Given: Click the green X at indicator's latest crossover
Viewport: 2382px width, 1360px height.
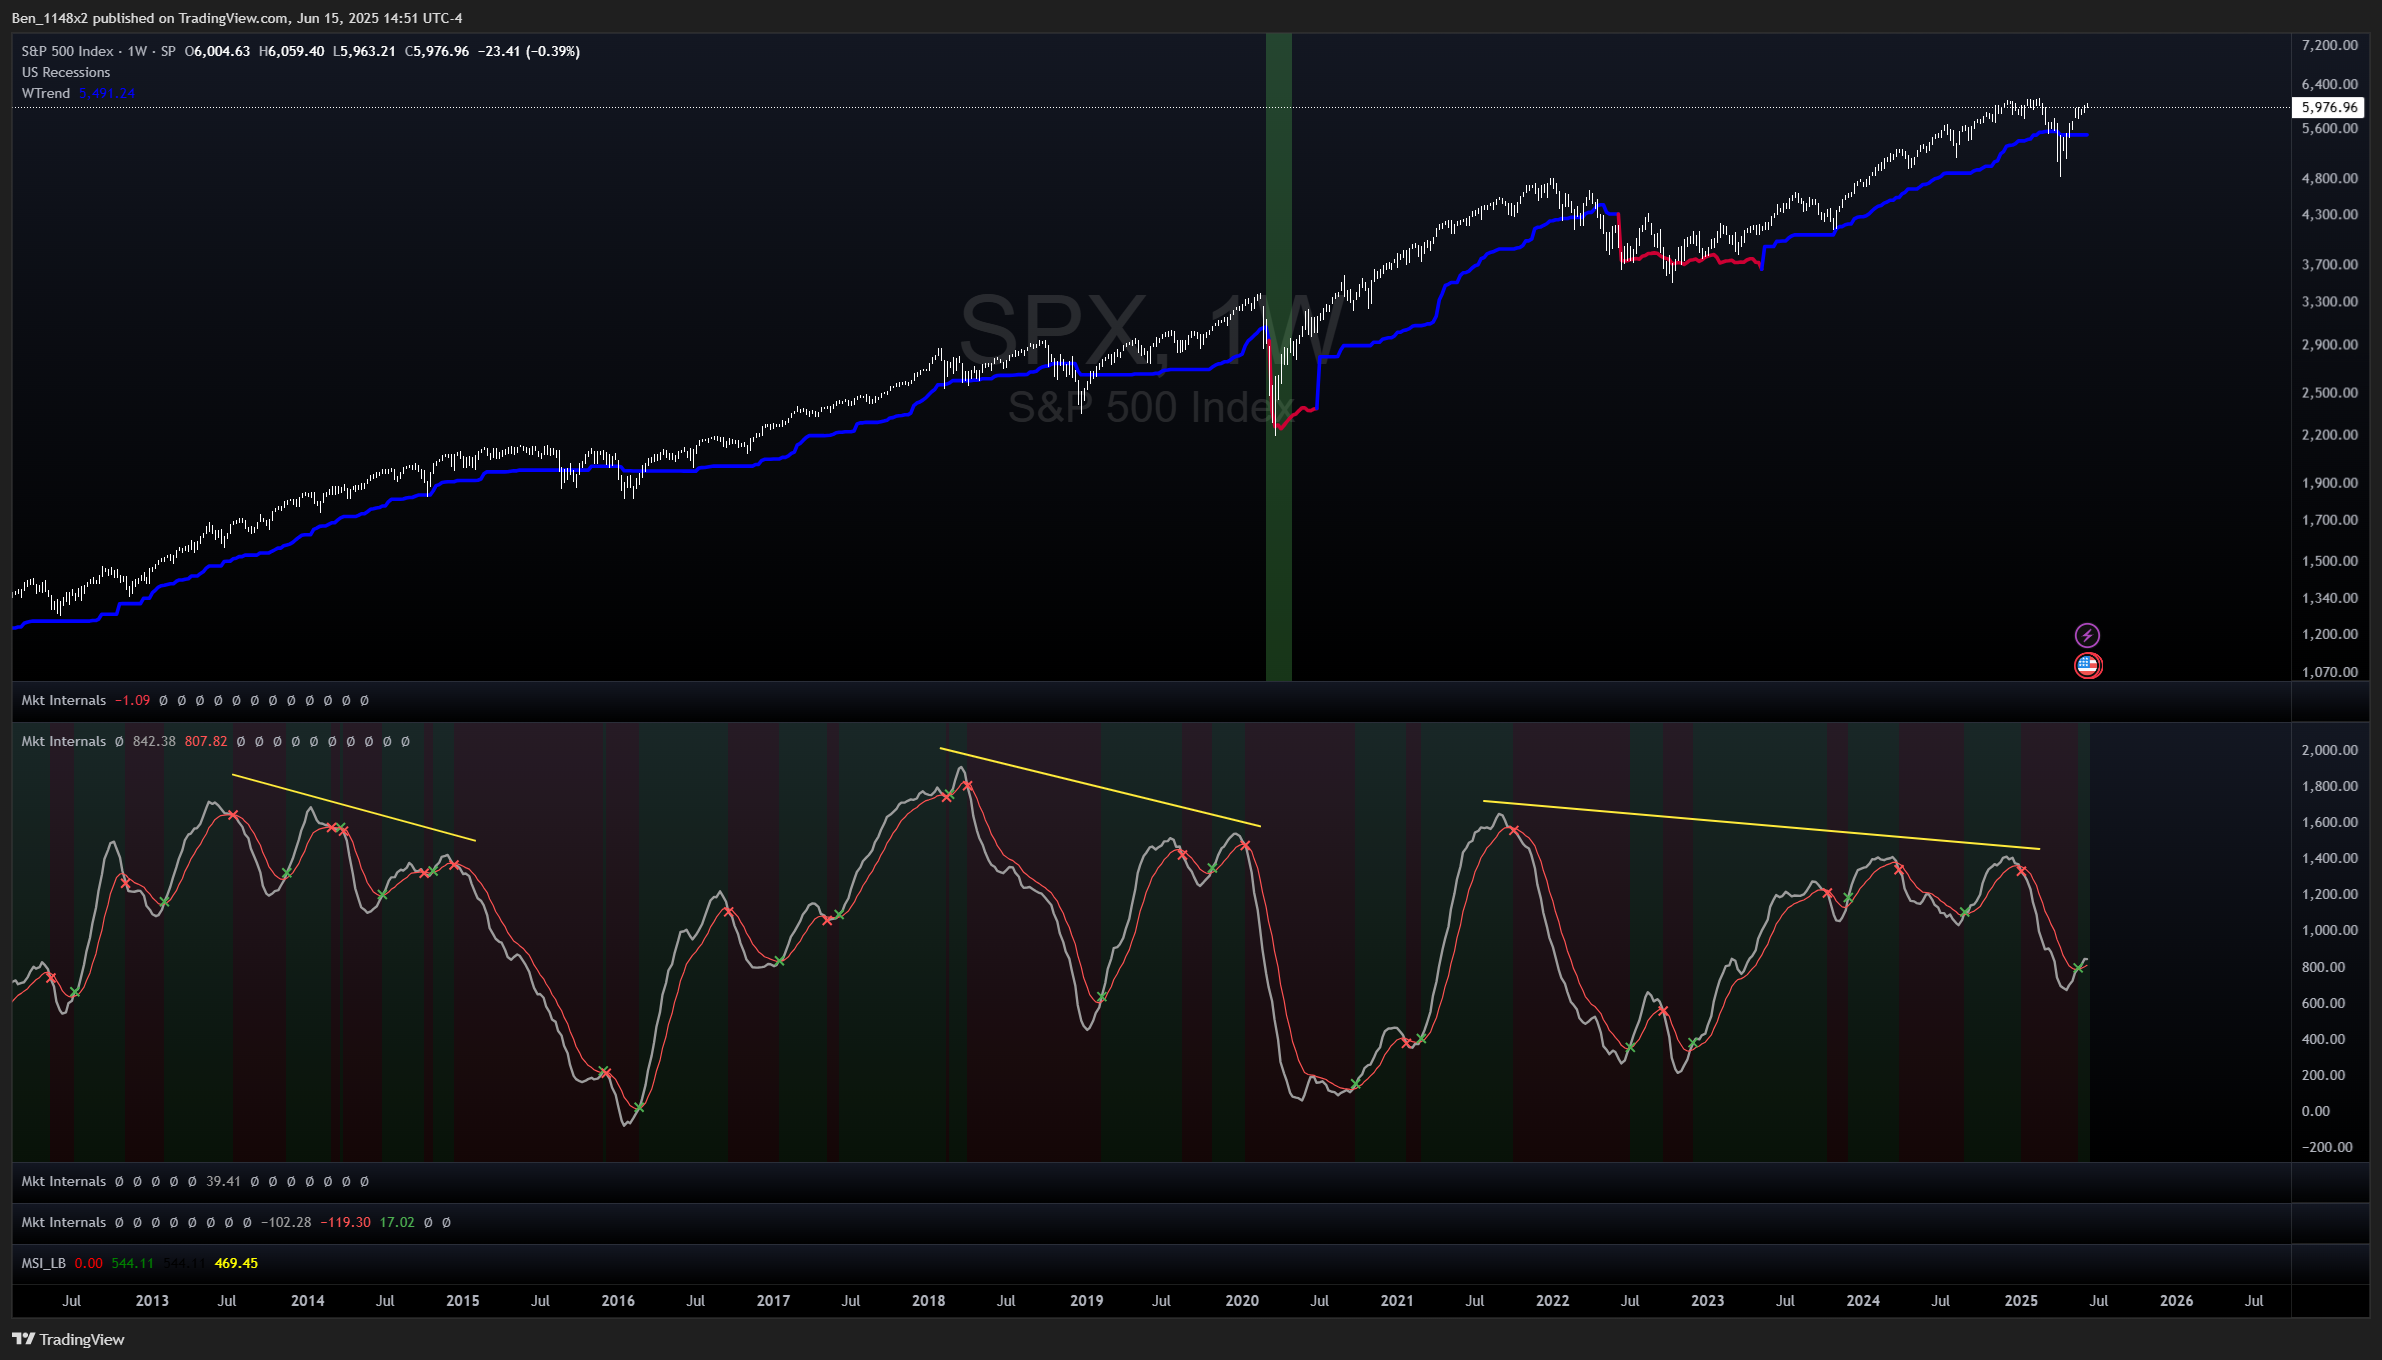Looking at the screenshot, I should (x=2079, y=967).
